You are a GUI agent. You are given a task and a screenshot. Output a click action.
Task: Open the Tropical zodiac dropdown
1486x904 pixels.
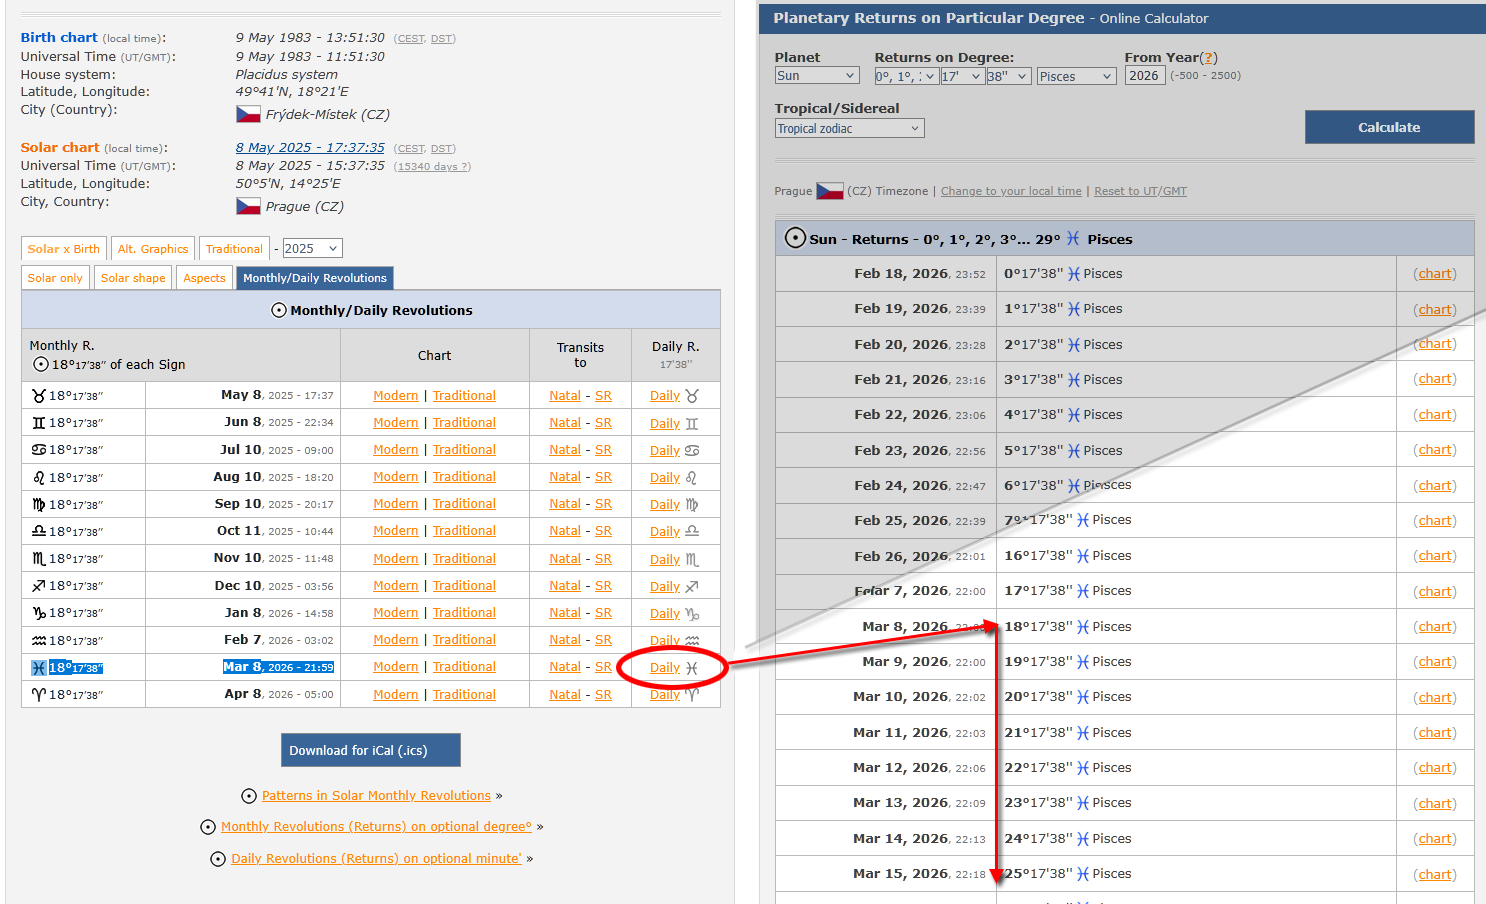849,129
